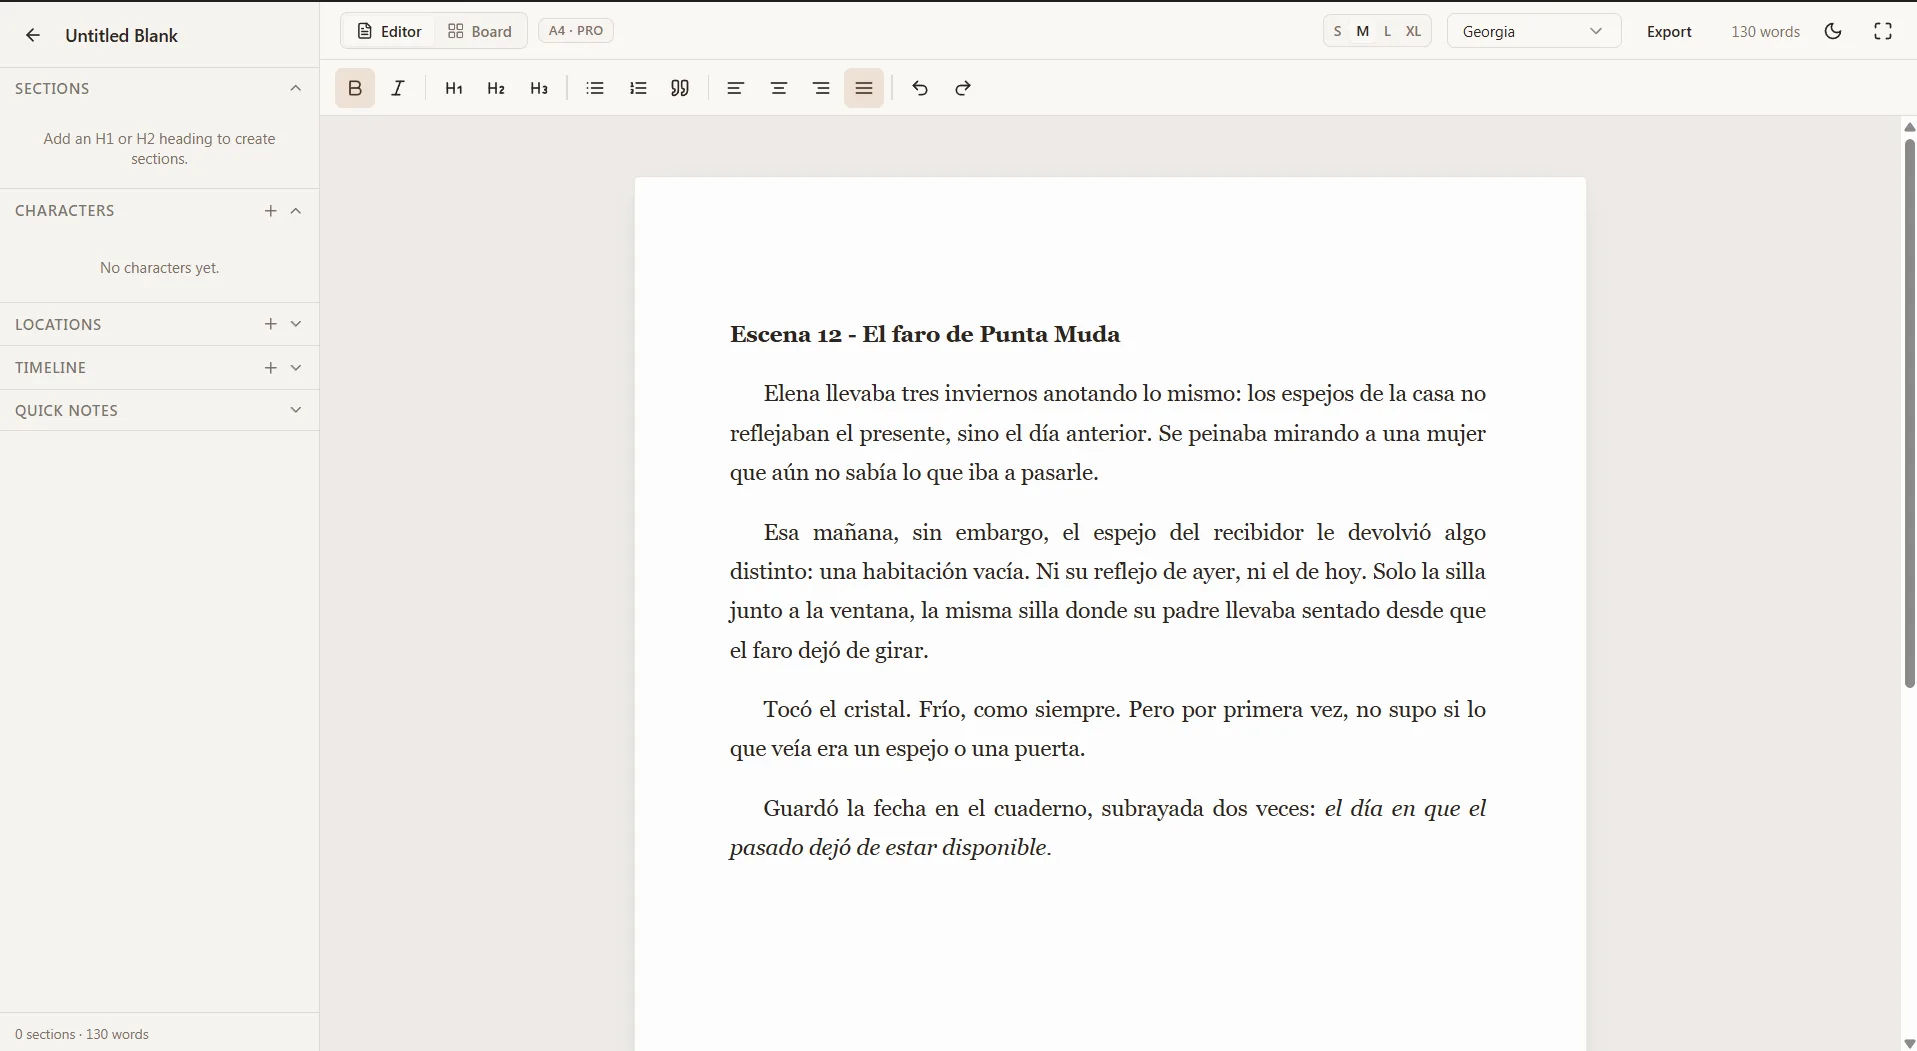
Task: Click the 'Add an H1 or H2 heading' hint text
Action: coord(159,149)
